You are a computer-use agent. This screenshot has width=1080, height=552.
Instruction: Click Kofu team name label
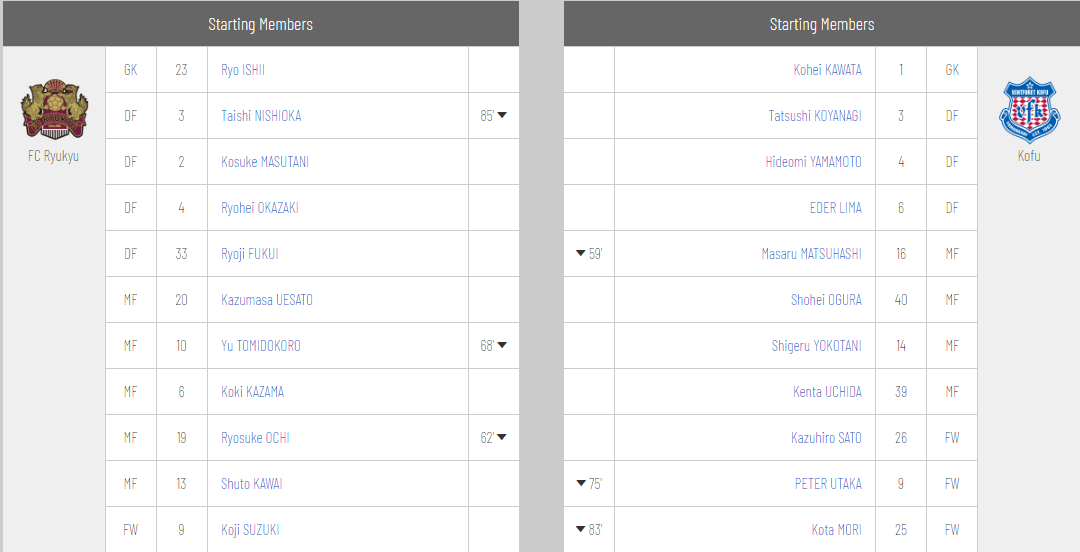pyautogui.click(x=1028, y=156)
